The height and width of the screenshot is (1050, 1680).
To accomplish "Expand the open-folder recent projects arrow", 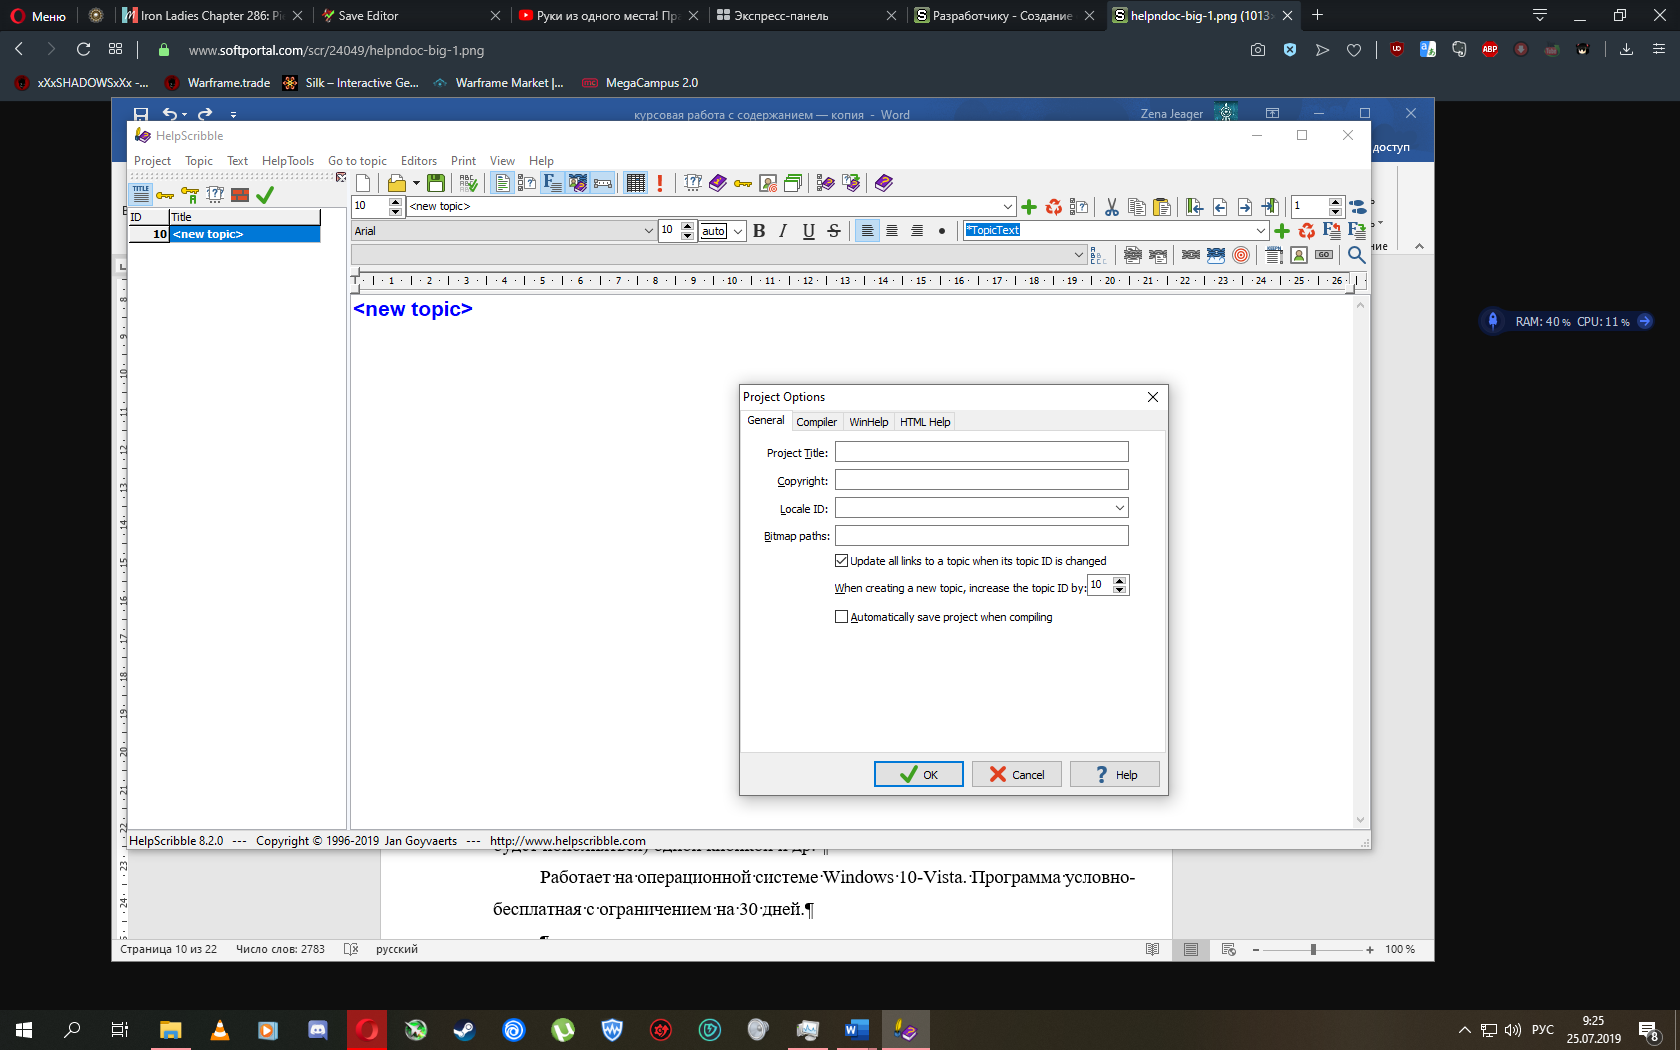I will pyautogui.click(x=416, y=183).
